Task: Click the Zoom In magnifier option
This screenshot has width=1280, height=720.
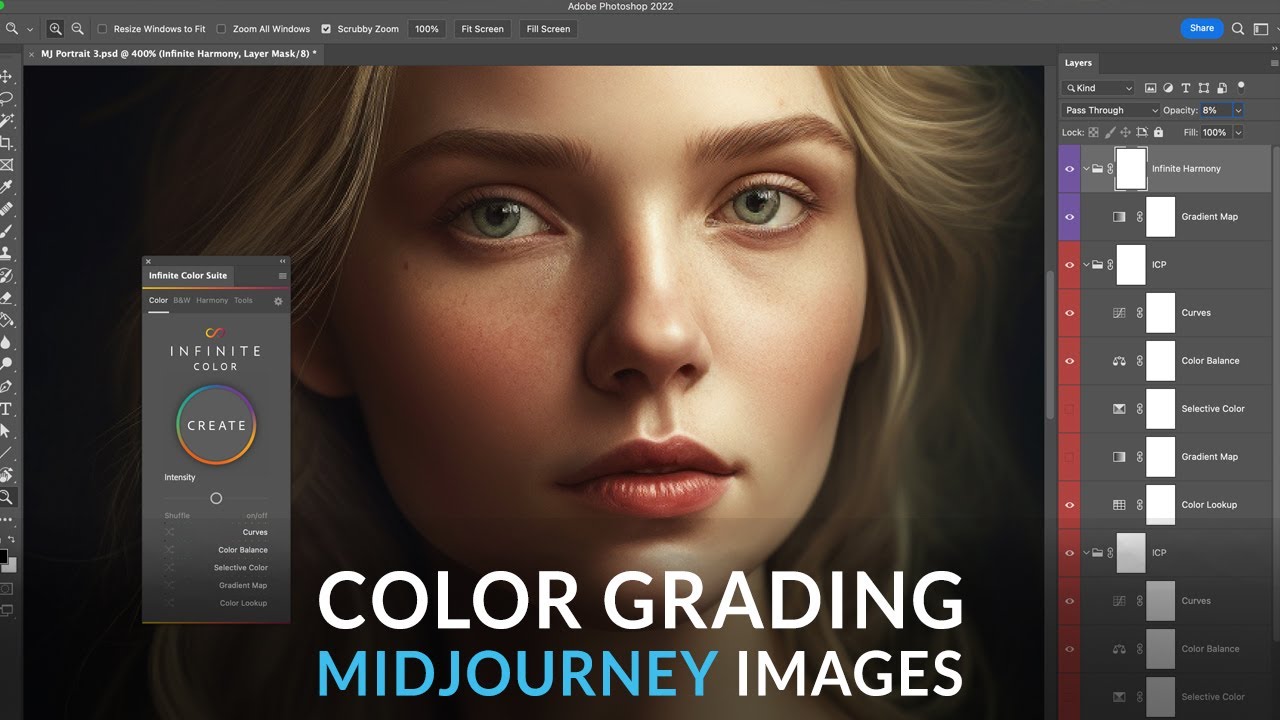Action: [x=55, y=29]
